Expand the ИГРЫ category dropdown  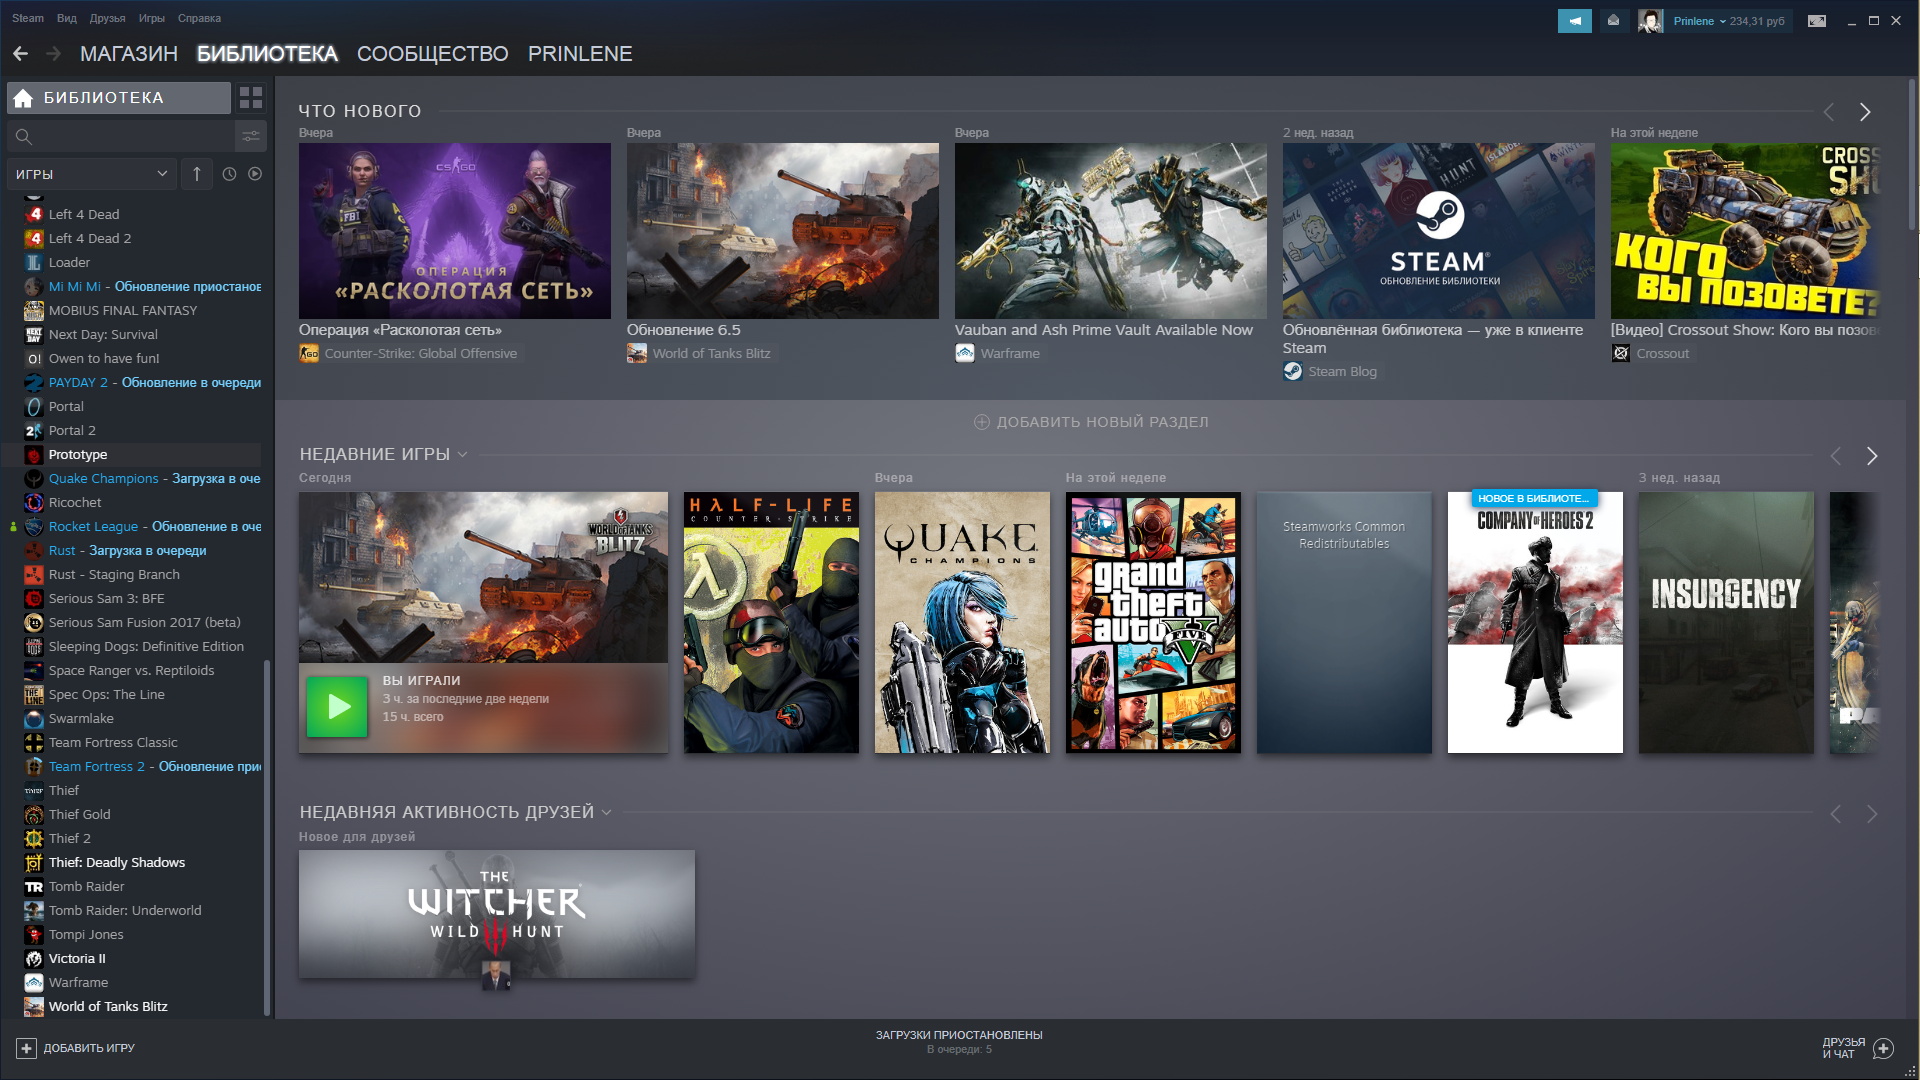pos(92,174)
